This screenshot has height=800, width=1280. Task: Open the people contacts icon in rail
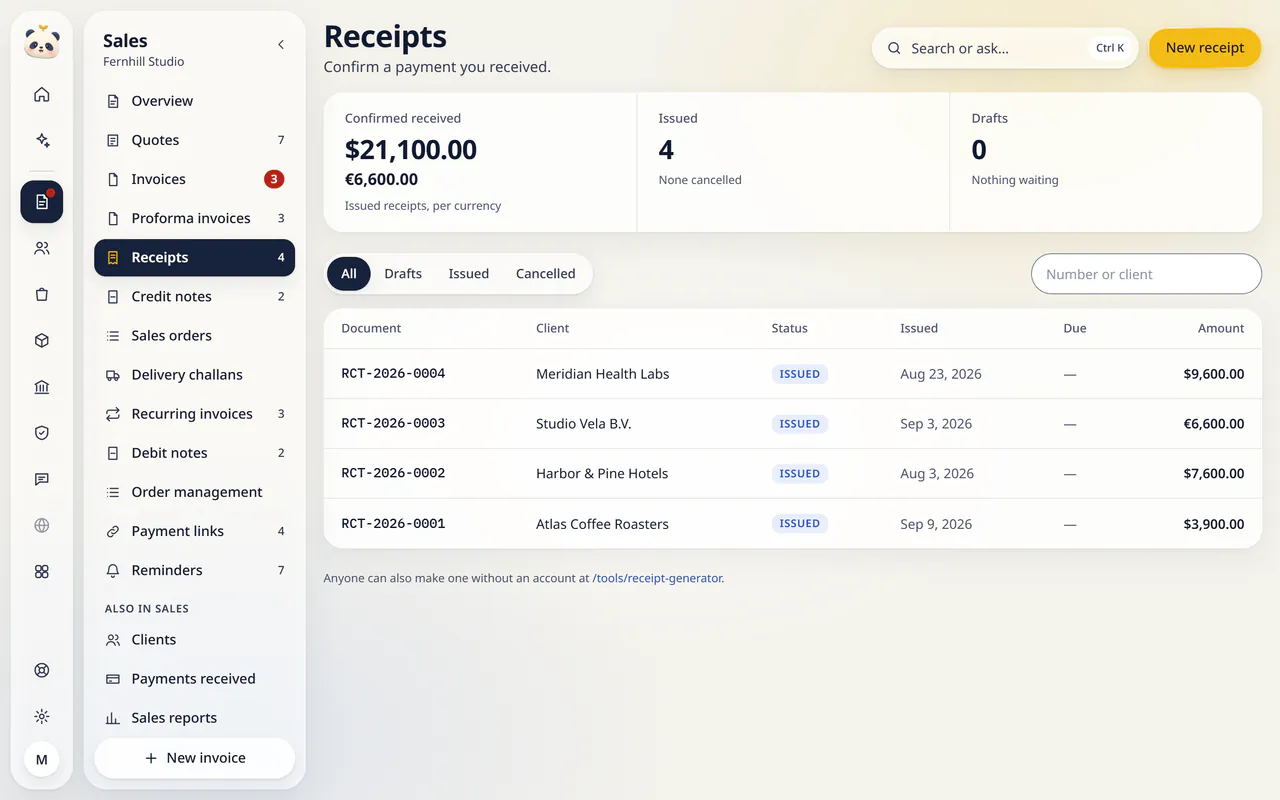[42, 248]
